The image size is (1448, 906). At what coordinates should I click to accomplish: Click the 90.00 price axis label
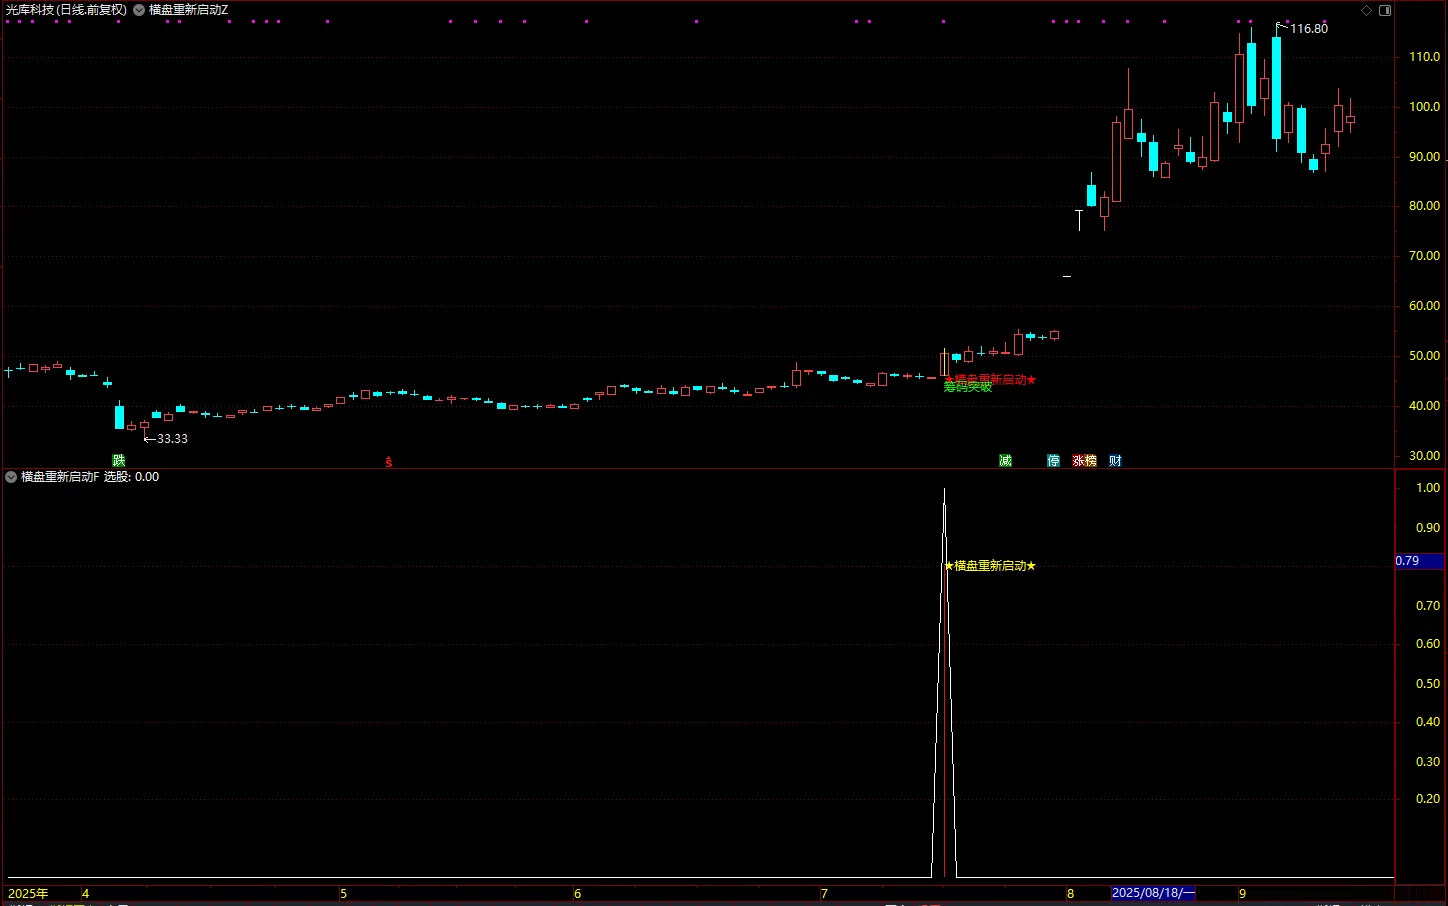coord(1424,157)
